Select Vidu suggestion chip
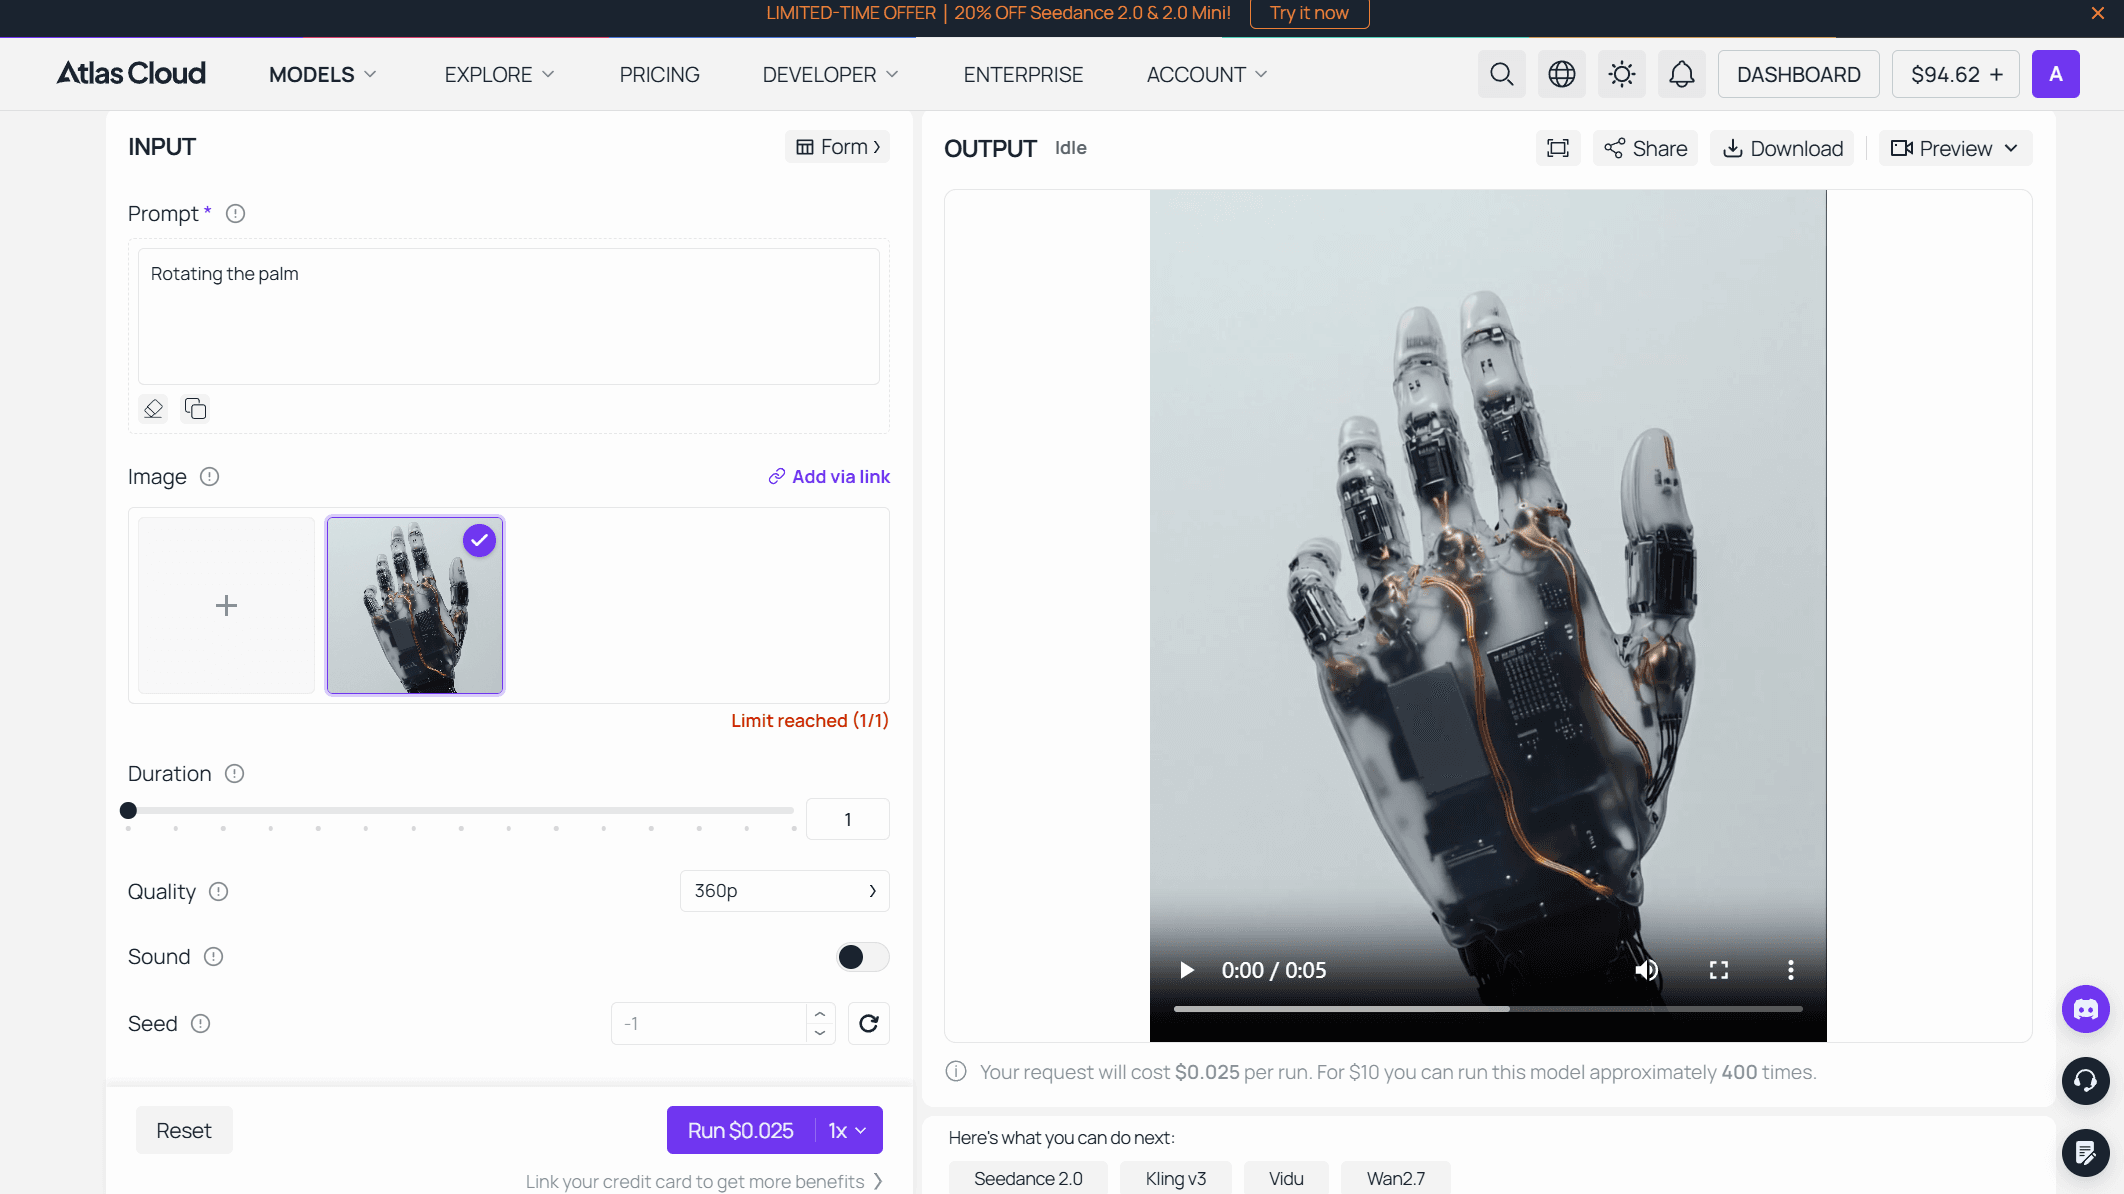The width and height of the screenshot is (2124, 1194). pos(1286,1178)
